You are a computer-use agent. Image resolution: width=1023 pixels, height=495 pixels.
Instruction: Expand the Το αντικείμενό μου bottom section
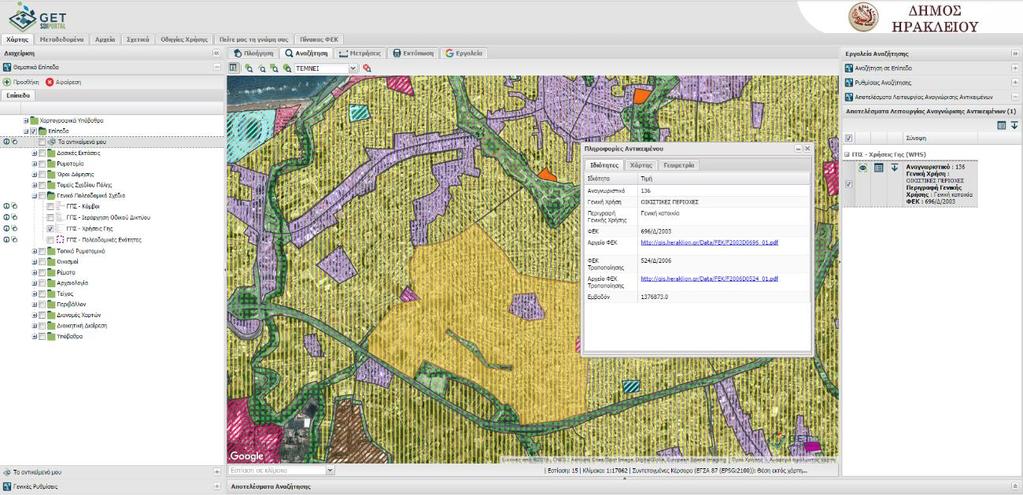pos(217,471)
